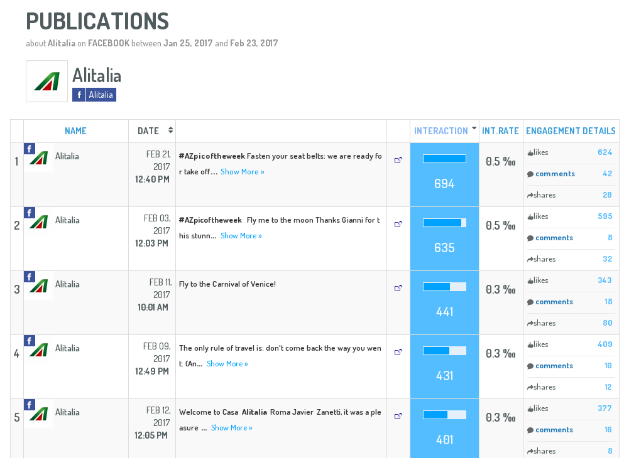Click likes thumb icon in row 5 engagement
This screenshot has width=630, height=476.
[x=530, y=409]
